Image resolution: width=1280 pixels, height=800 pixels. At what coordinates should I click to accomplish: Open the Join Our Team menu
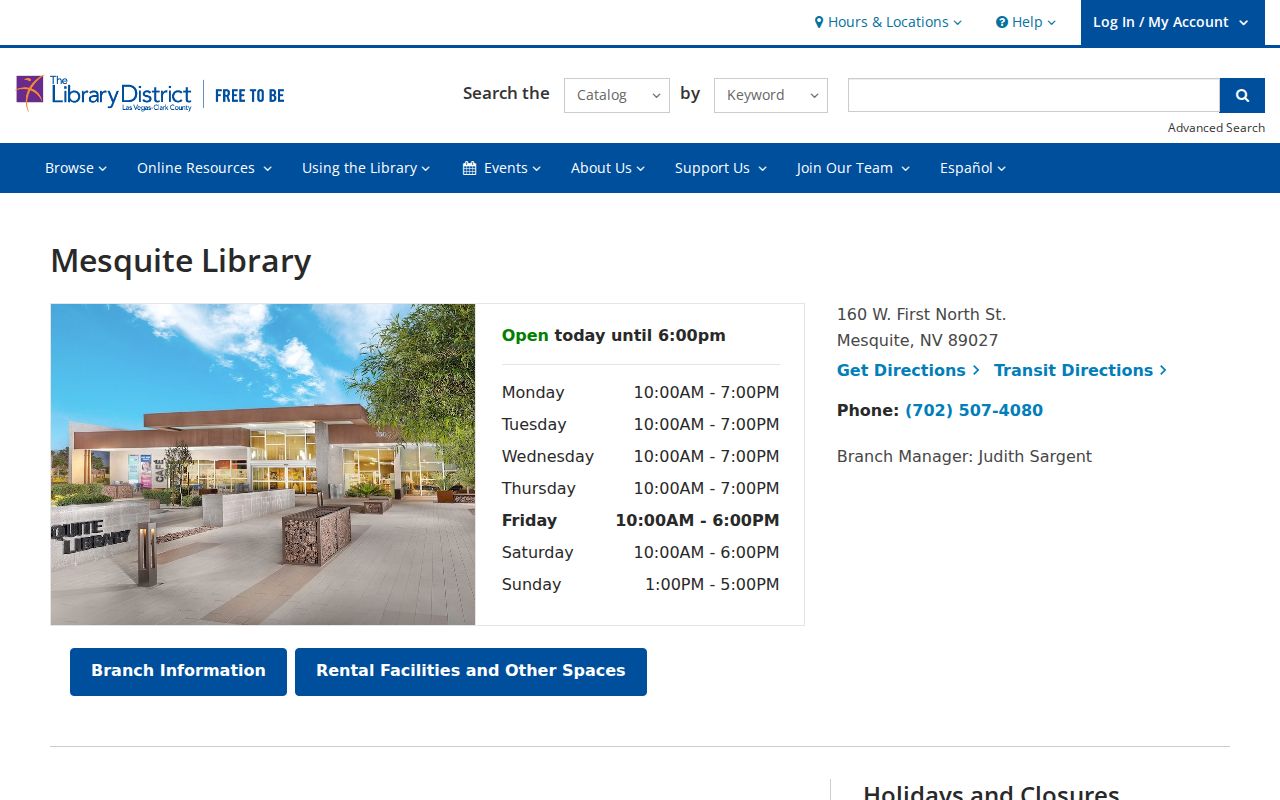pyautogui.click(x=853, y=168)
